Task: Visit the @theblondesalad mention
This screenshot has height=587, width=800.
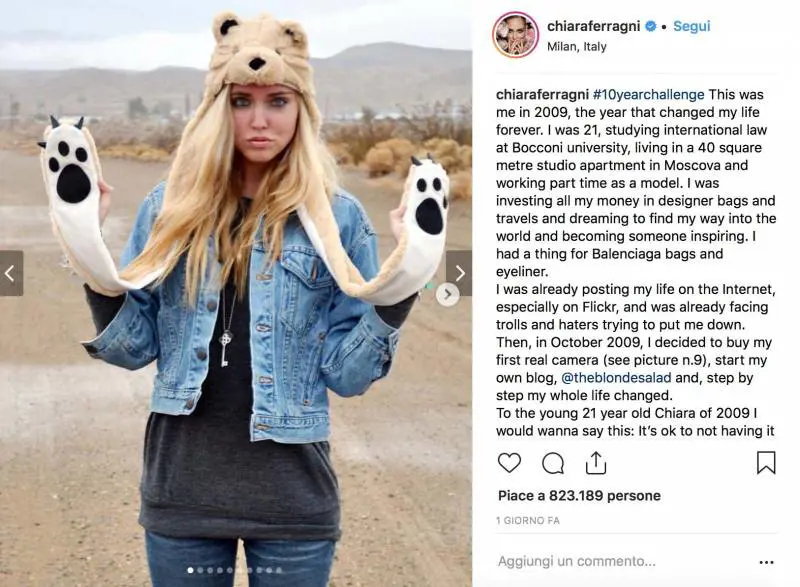Action: click(616, 377)
